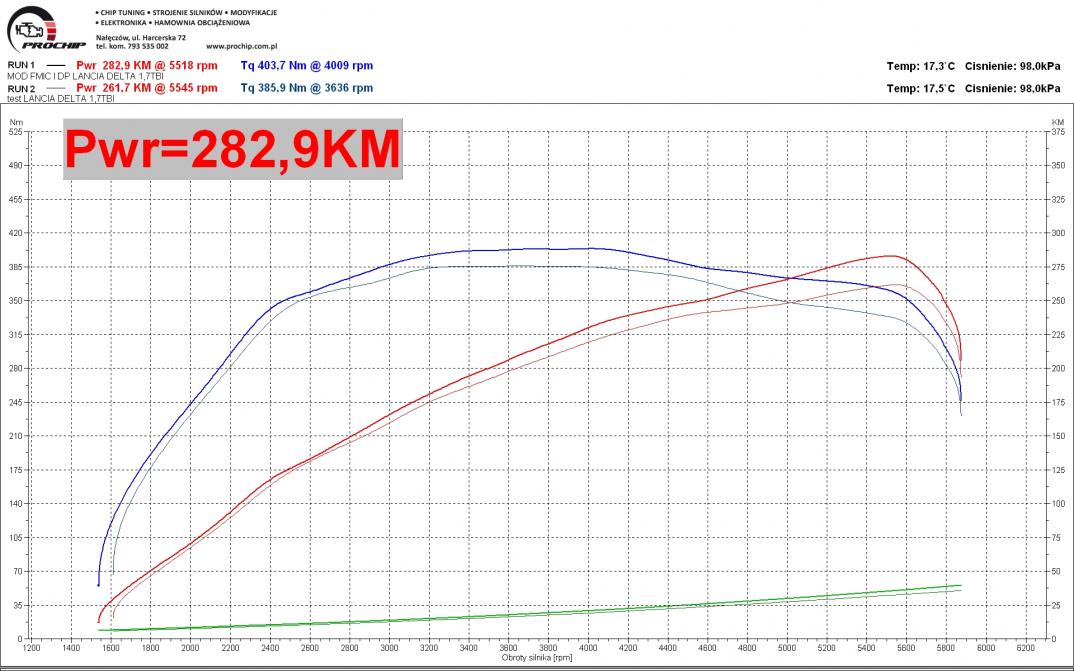Select the RUN 2 label
This screenshot has height=671, width=1074.
tap(21, 89)
